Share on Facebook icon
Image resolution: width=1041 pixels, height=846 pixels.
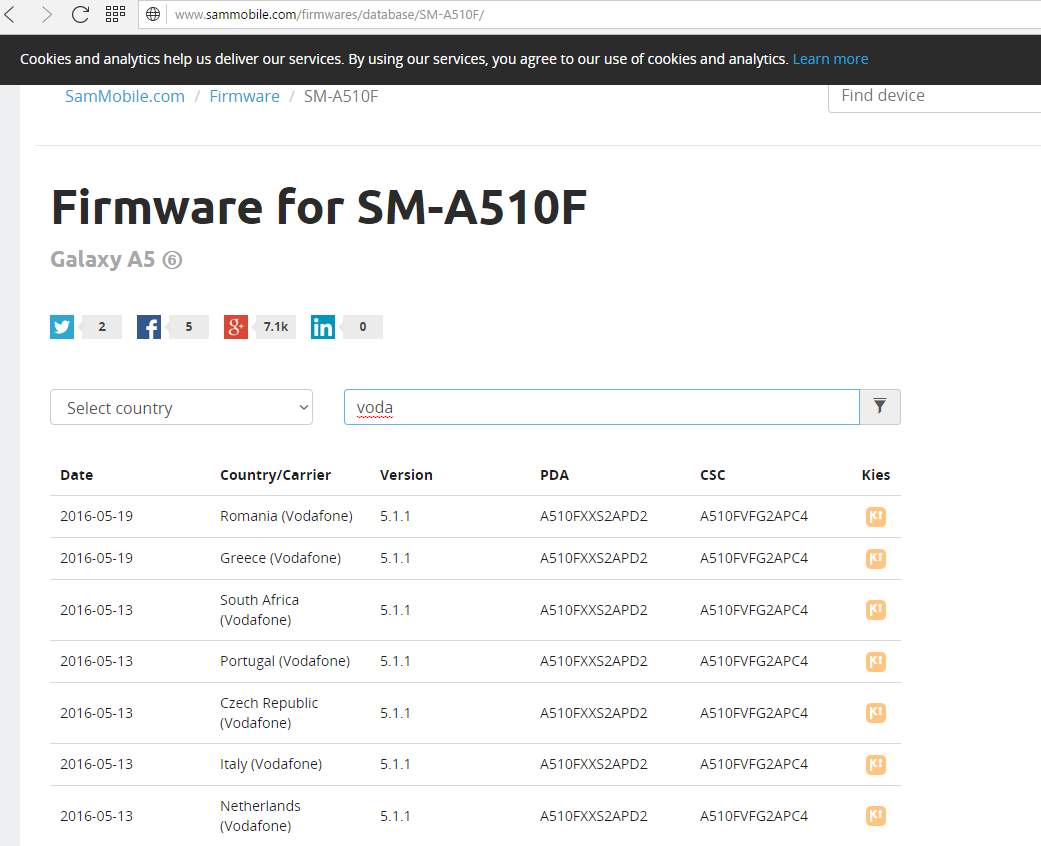[149, 327]
